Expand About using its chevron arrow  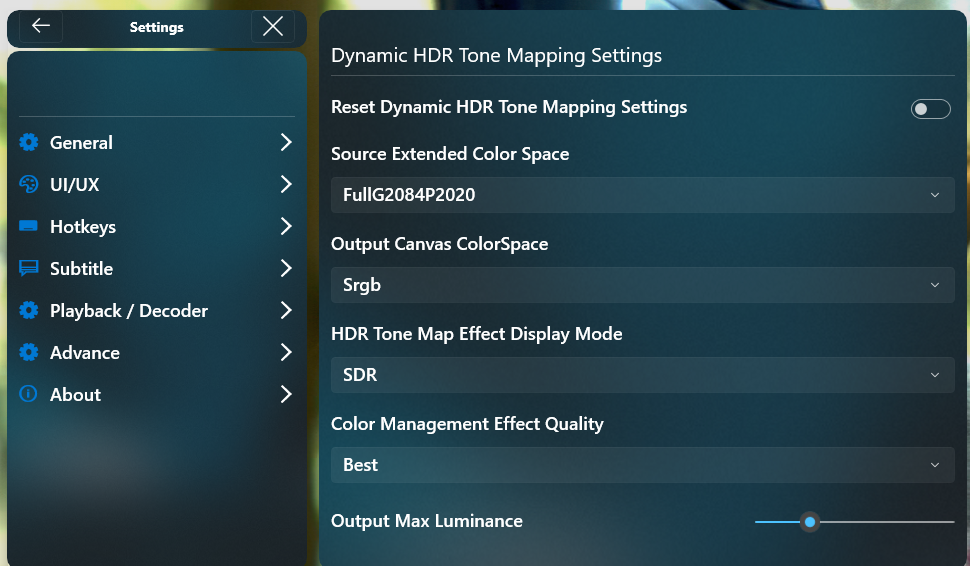coord(286,395)
